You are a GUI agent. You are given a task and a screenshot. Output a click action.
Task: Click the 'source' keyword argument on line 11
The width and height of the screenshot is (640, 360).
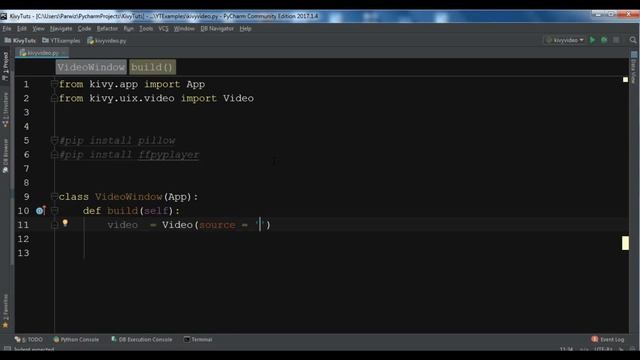(x=217, y=225)
